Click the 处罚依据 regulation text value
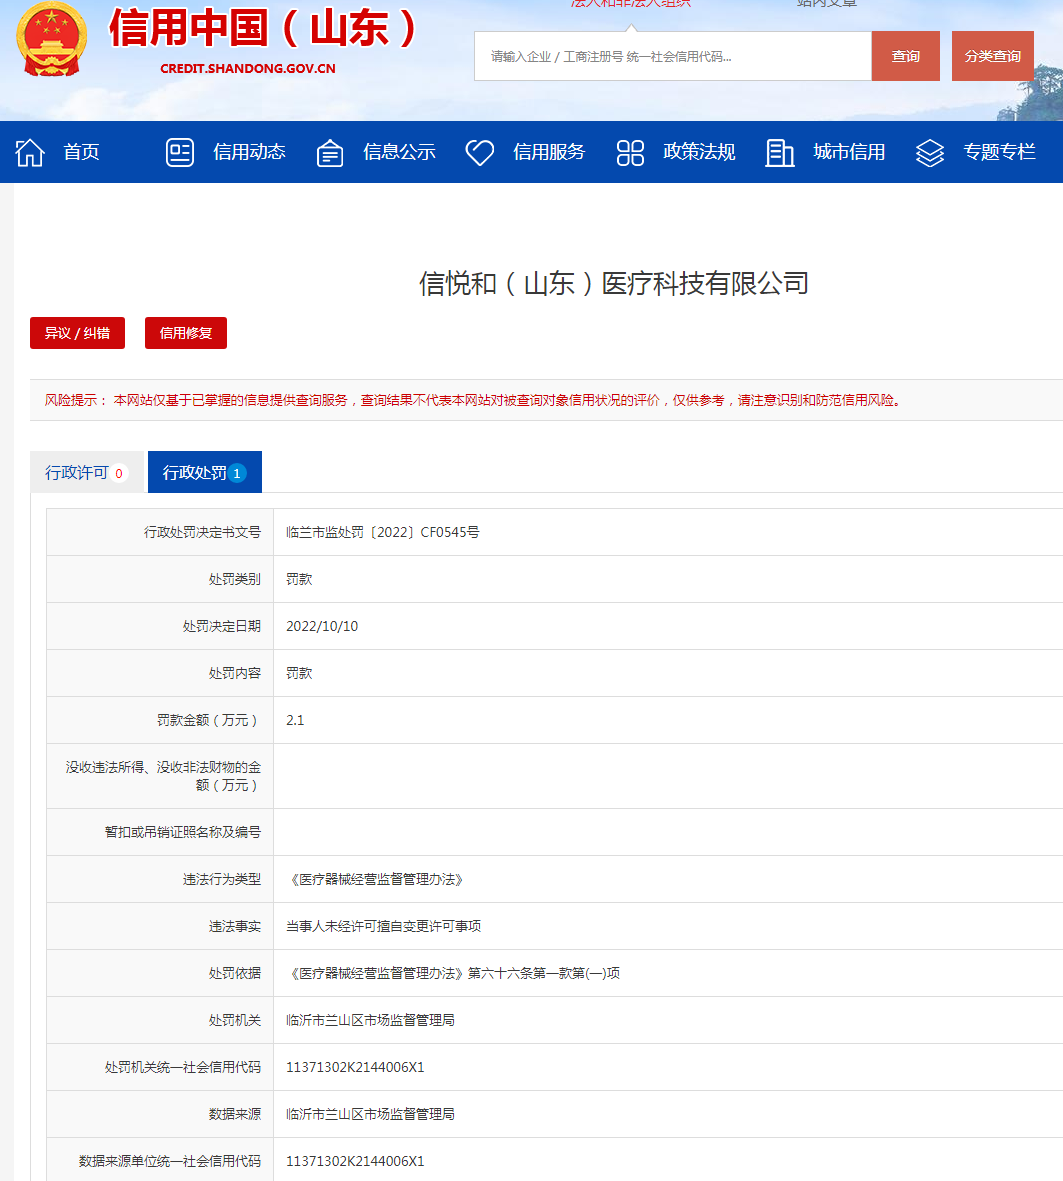 (452, 973)
